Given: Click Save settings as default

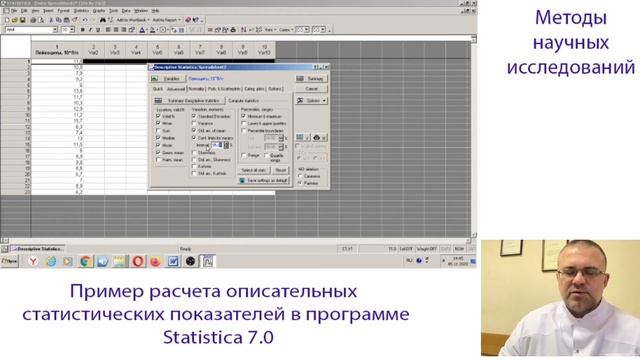Looking at the screenshot, I should [x=264, y=180].
